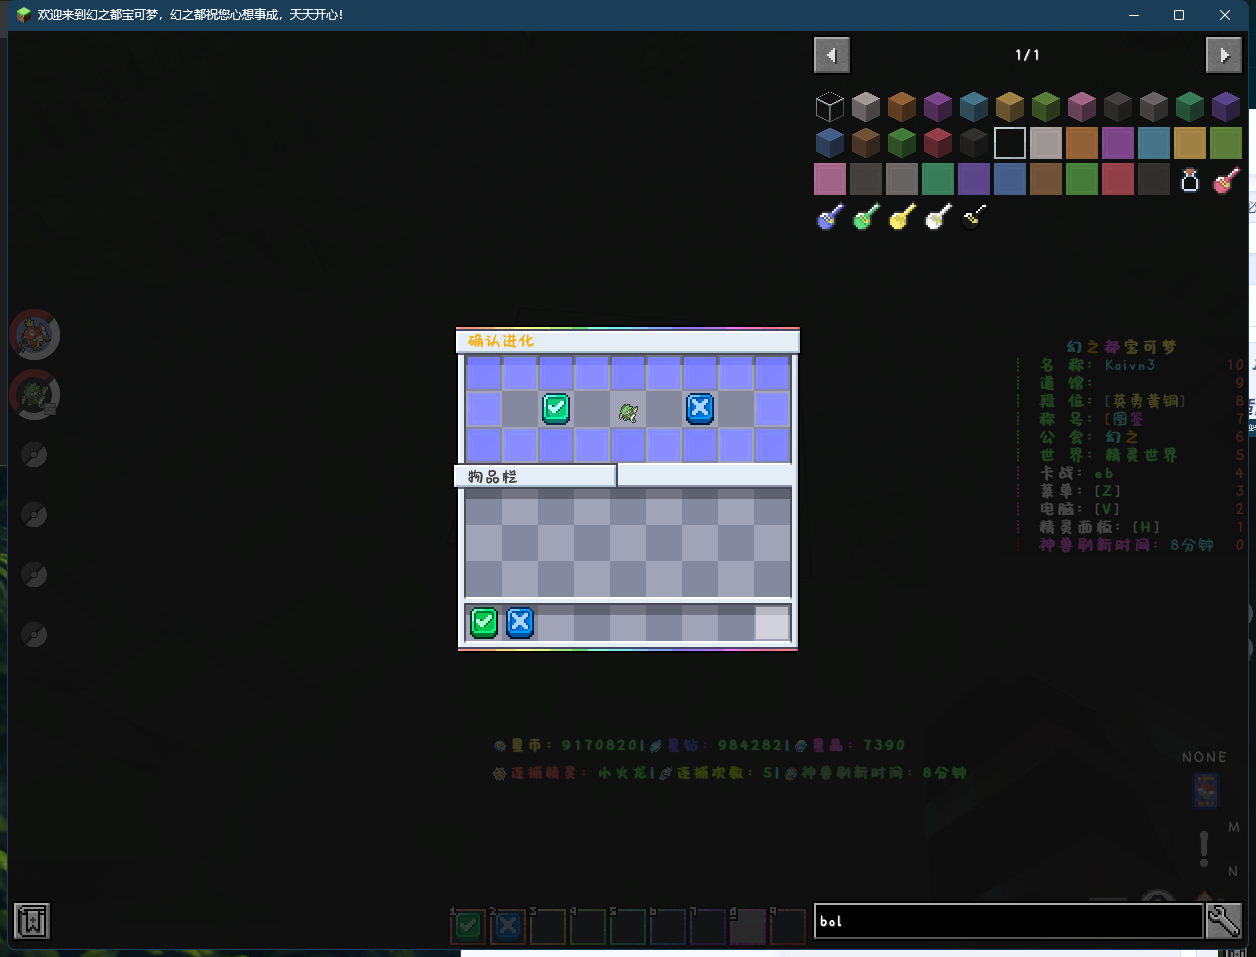Click the item search field containing 'bol'
The height and width of the screenshot is (957, 1256).
[1008, 921]
